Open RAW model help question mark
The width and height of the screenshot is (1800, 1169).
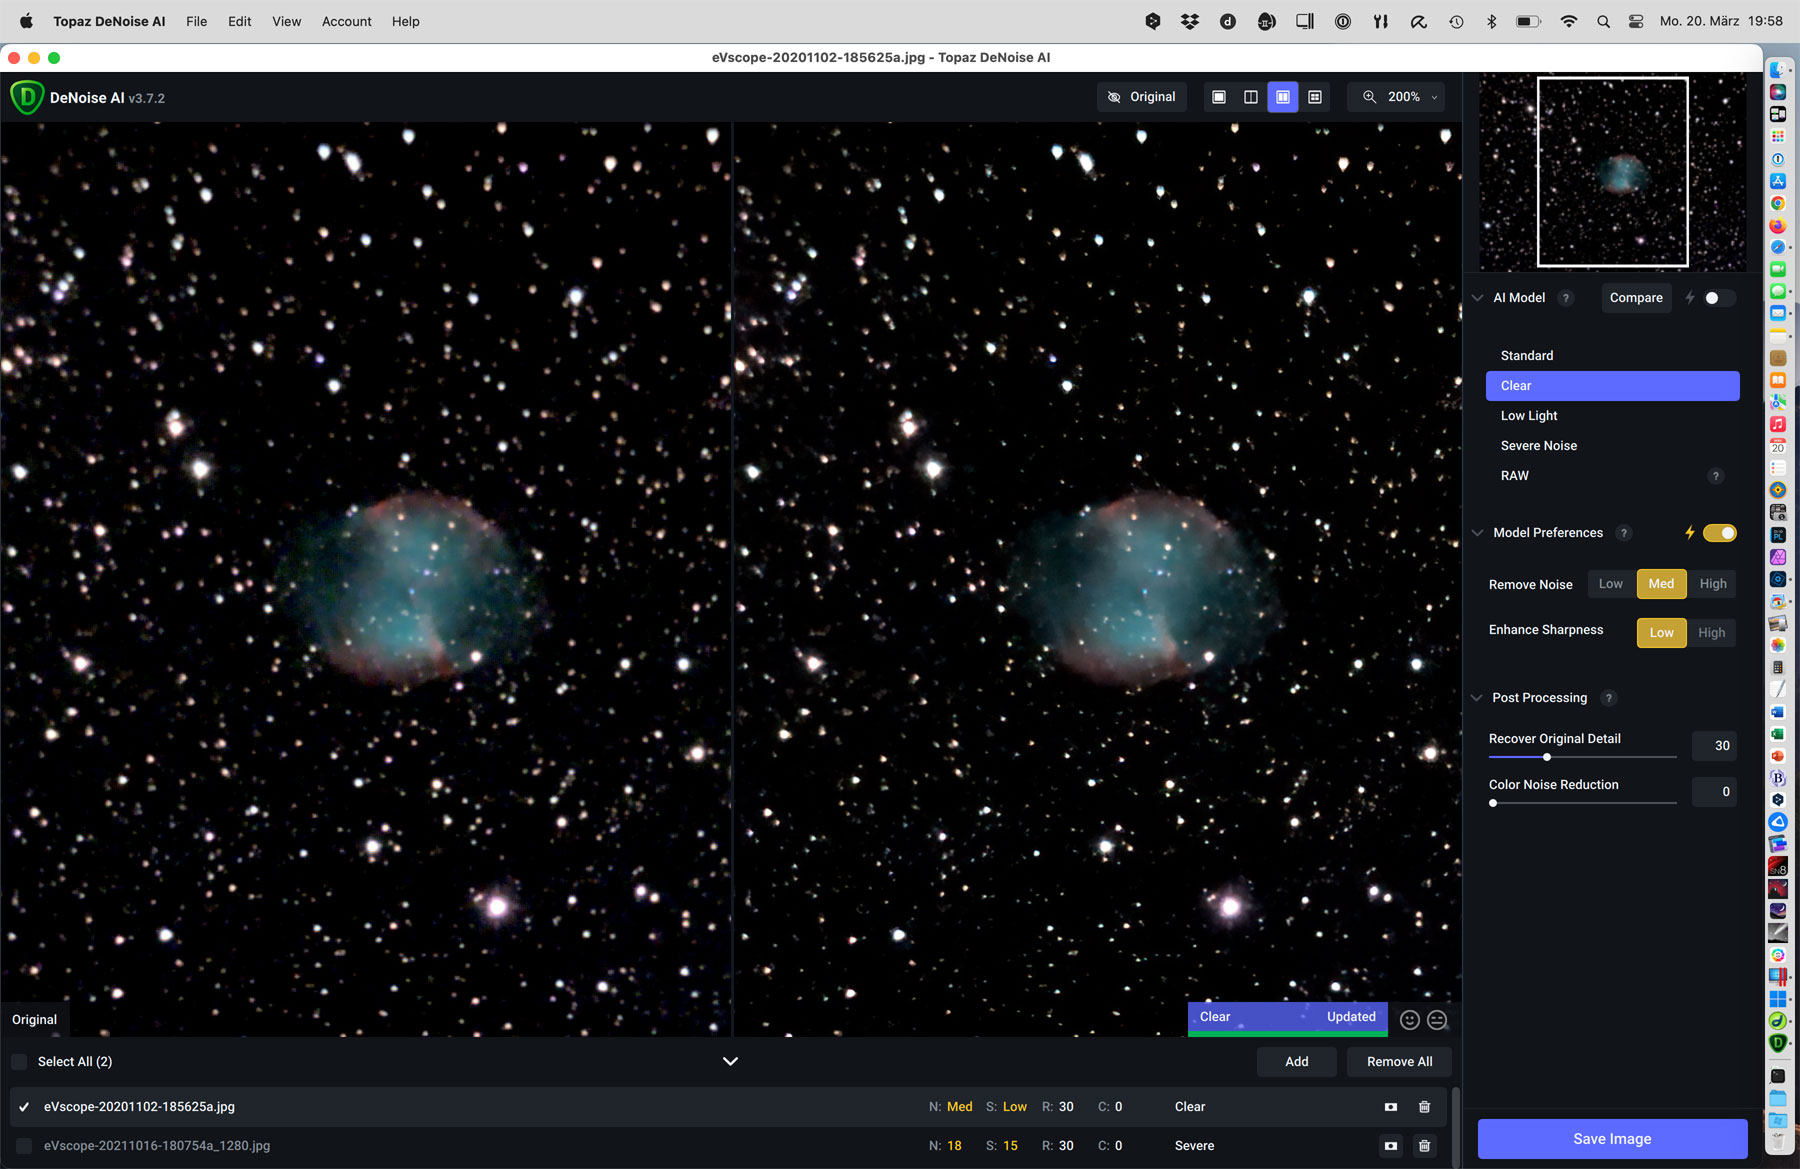coord(1716,476)
